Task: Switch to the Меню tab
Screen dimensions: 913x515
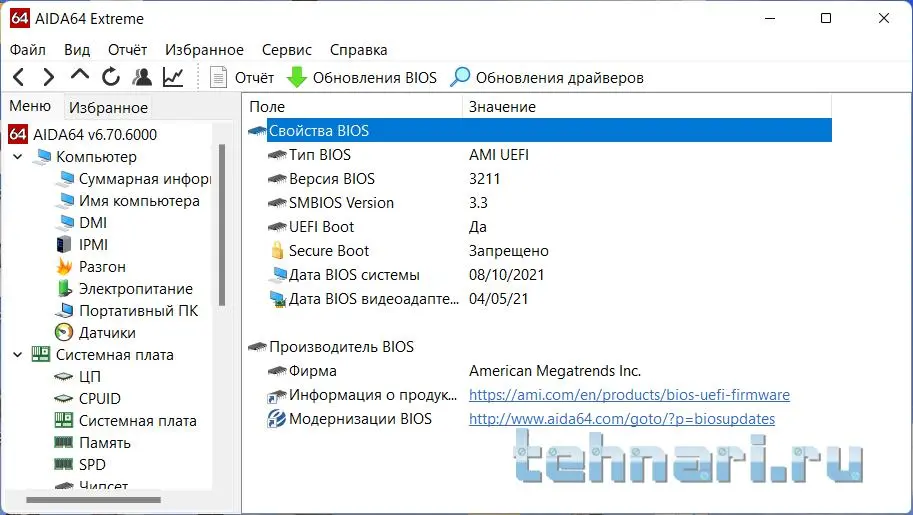Action: [x=30, y=106]
